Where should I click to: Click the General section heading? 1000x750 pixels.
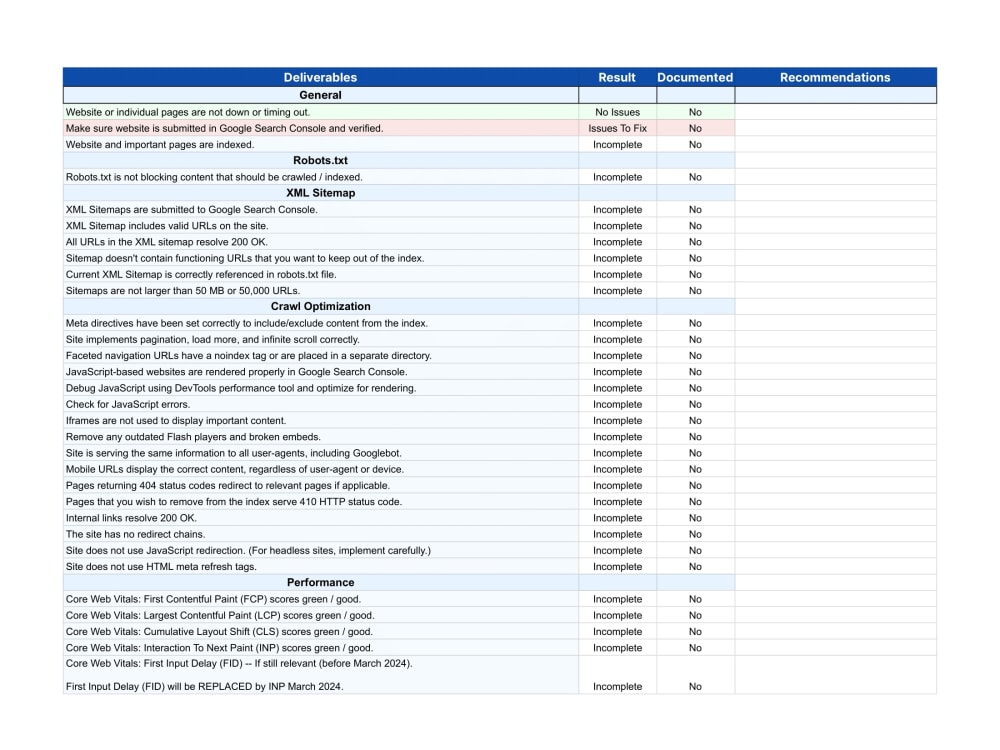(320, 95)
